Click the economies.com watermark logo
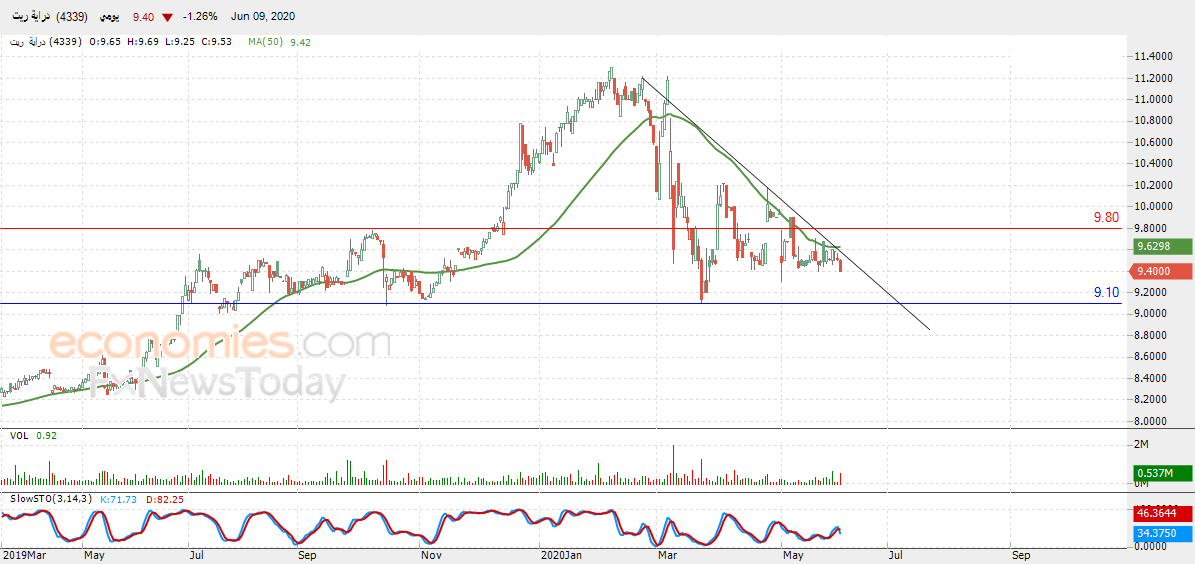Image resolution: width=1195 pixels, height=564 pixels. pyautogui.click(x=220, y=342)
